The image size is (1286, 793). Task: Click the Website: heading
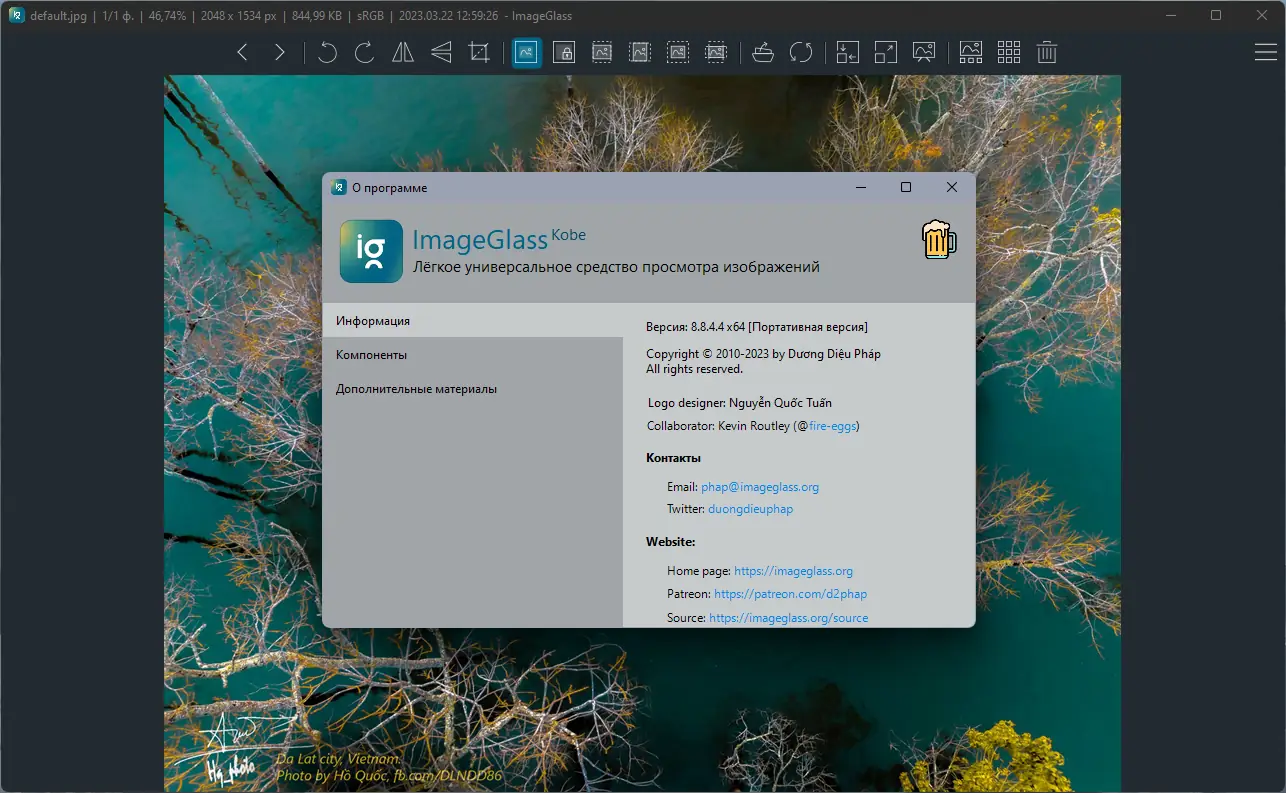[x=670, y=542]
